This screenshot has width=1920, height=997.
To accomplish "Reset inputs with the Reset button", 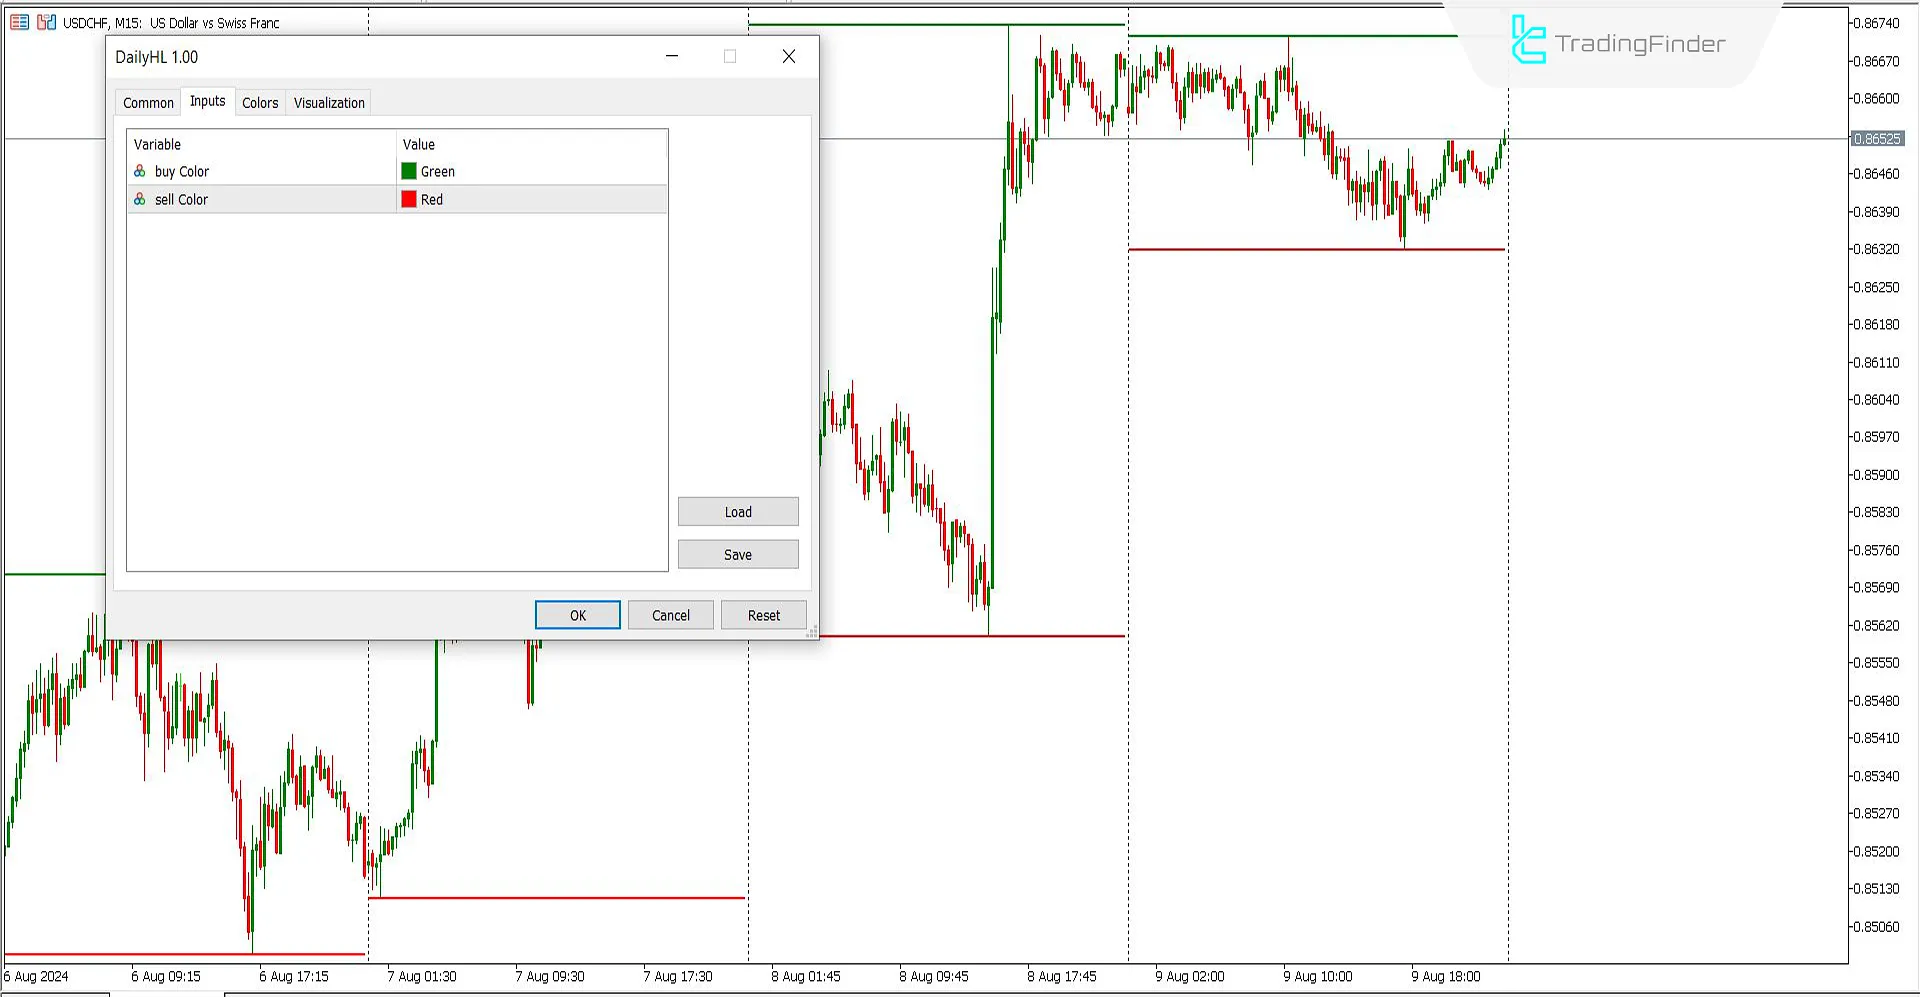I will coord(763,615).
